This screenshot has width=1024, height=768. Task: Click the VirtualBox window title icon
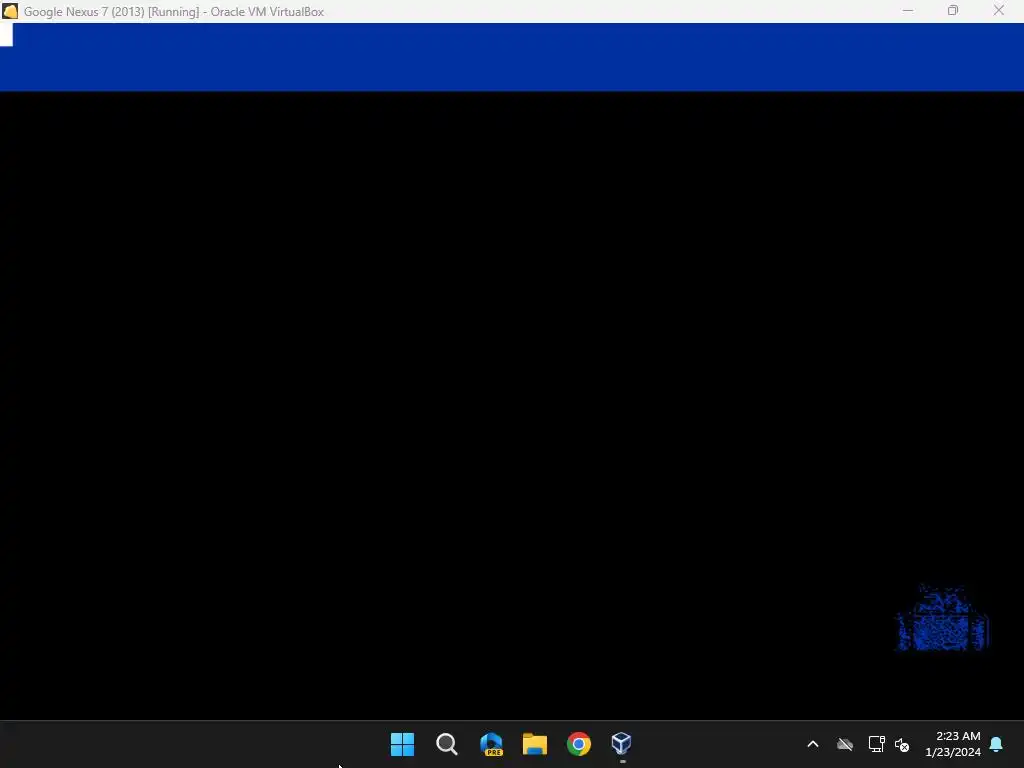click(x=10, y=11)
